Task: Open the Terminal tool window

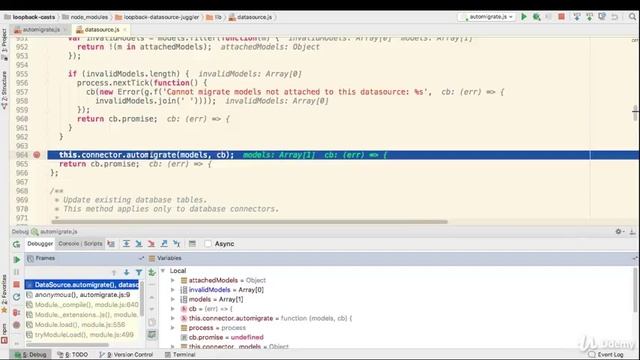Action: click(180, 355)
